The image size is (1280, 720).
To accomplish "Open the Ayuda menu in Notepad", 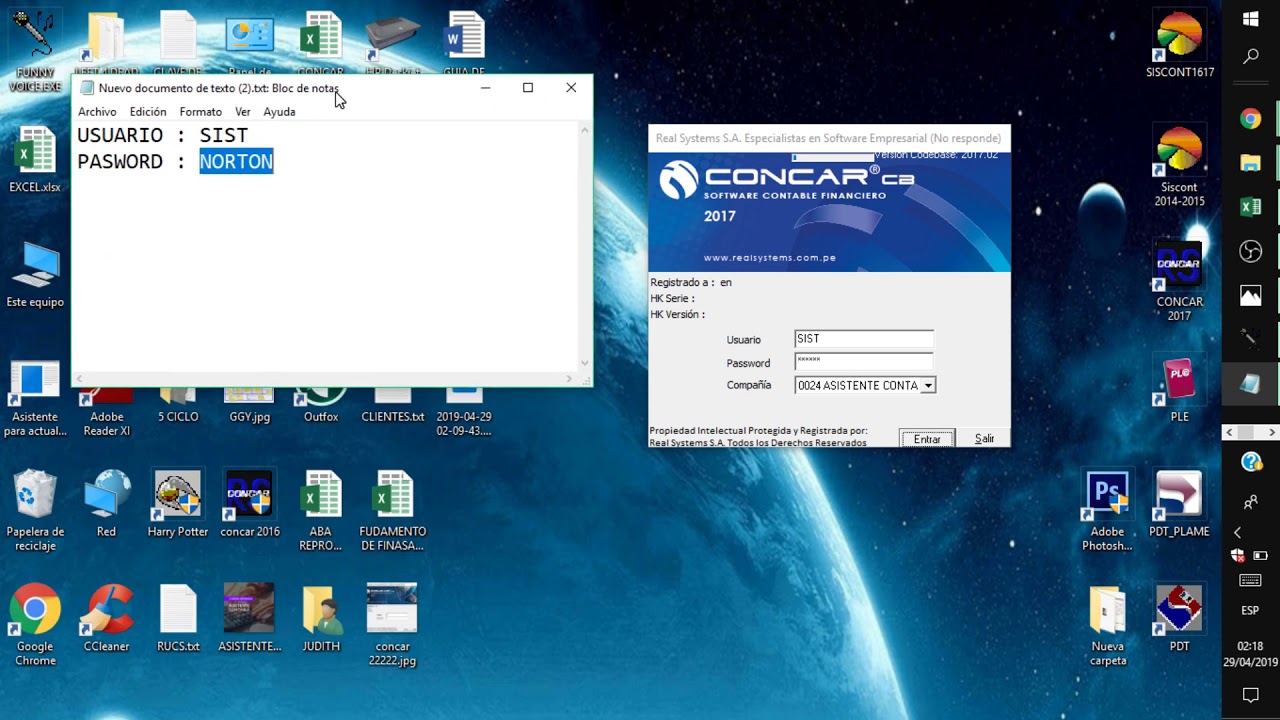I will click(x=279, y=112).
